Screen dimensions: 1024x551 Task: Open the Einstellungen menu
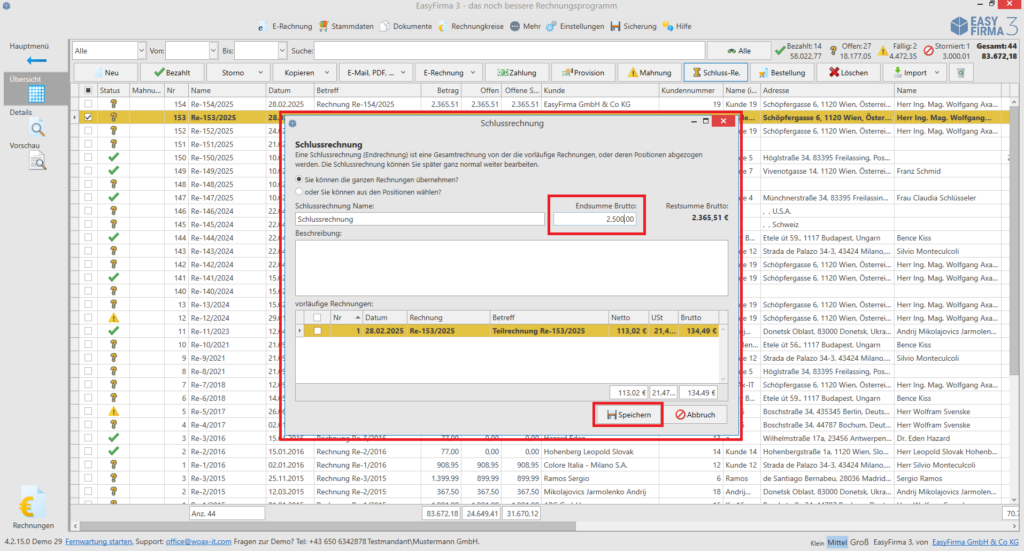tap(575, 26)
